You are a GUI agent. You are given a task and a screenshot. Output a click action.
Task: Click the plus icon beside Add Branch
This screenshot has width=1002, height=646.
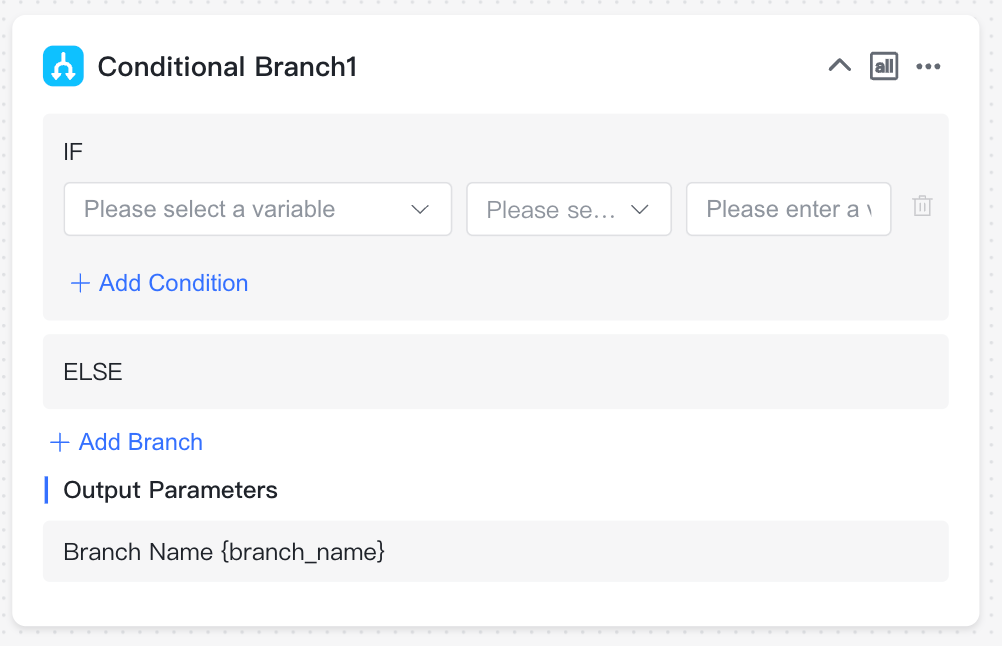point(59,442)
